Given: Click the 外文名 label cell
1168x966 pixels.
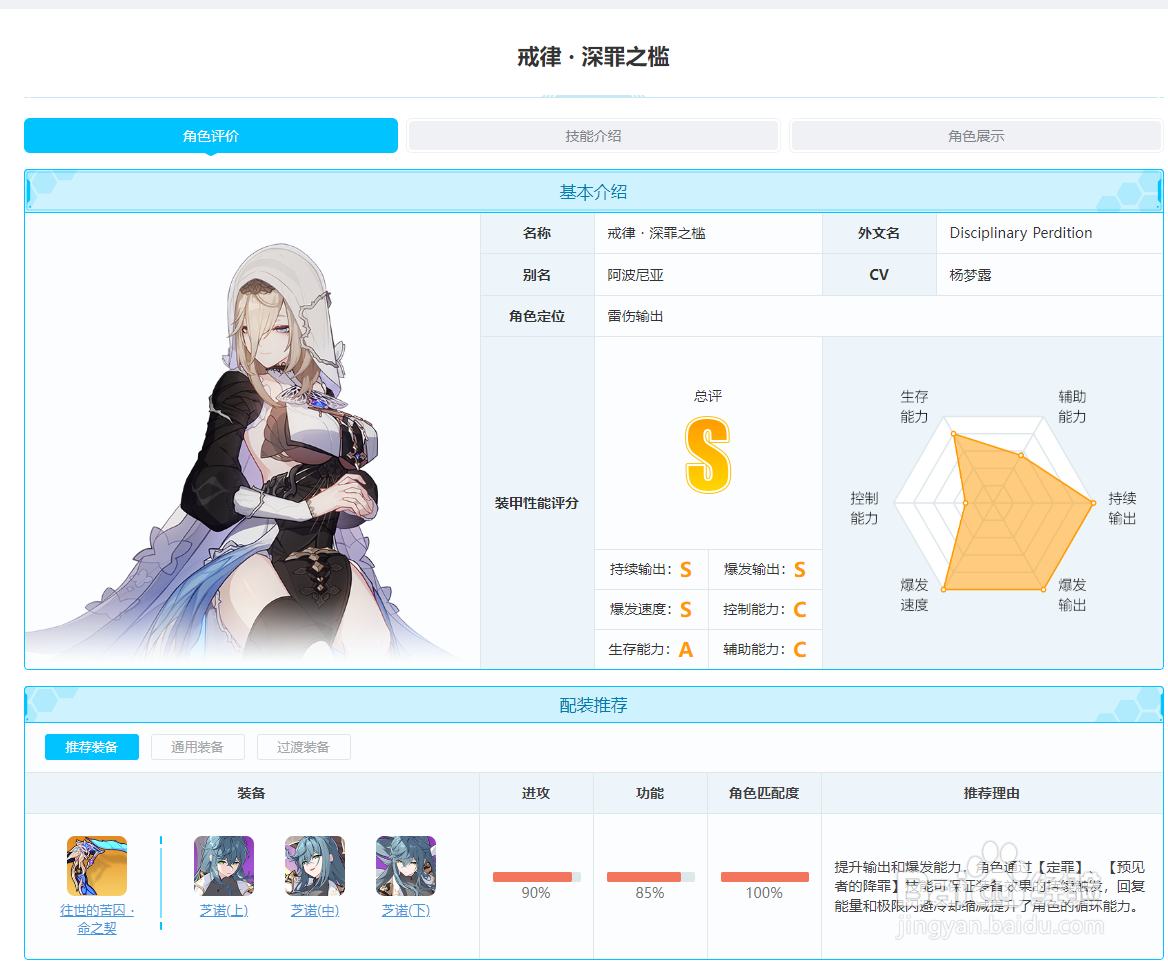Looking at the screenshot, I should [x=879, y=233].
